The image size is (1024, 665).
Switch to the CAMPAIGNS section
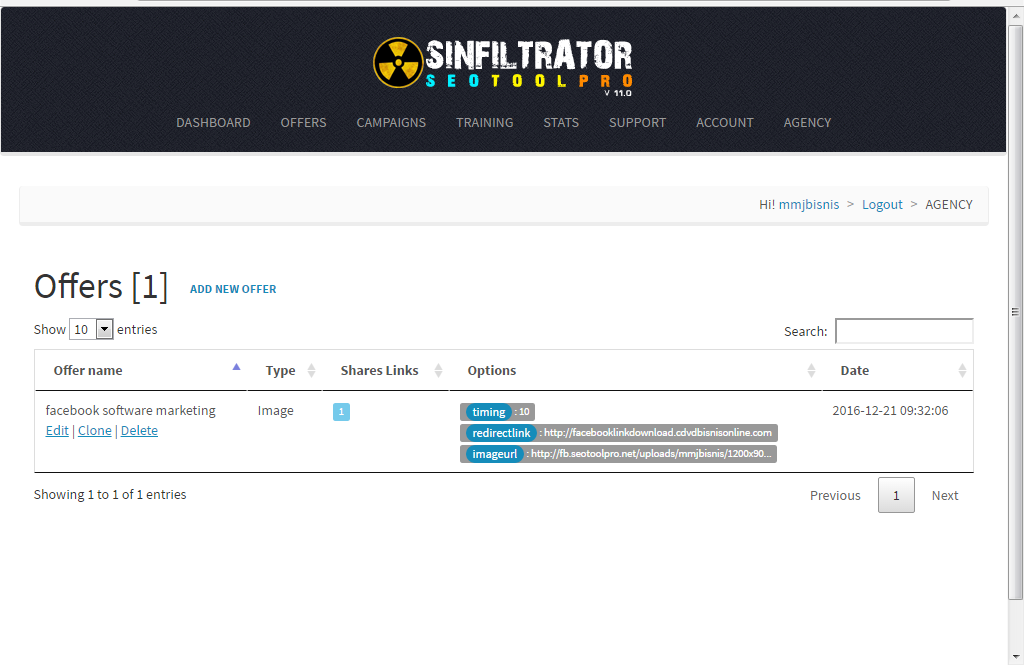coord(391,122)
